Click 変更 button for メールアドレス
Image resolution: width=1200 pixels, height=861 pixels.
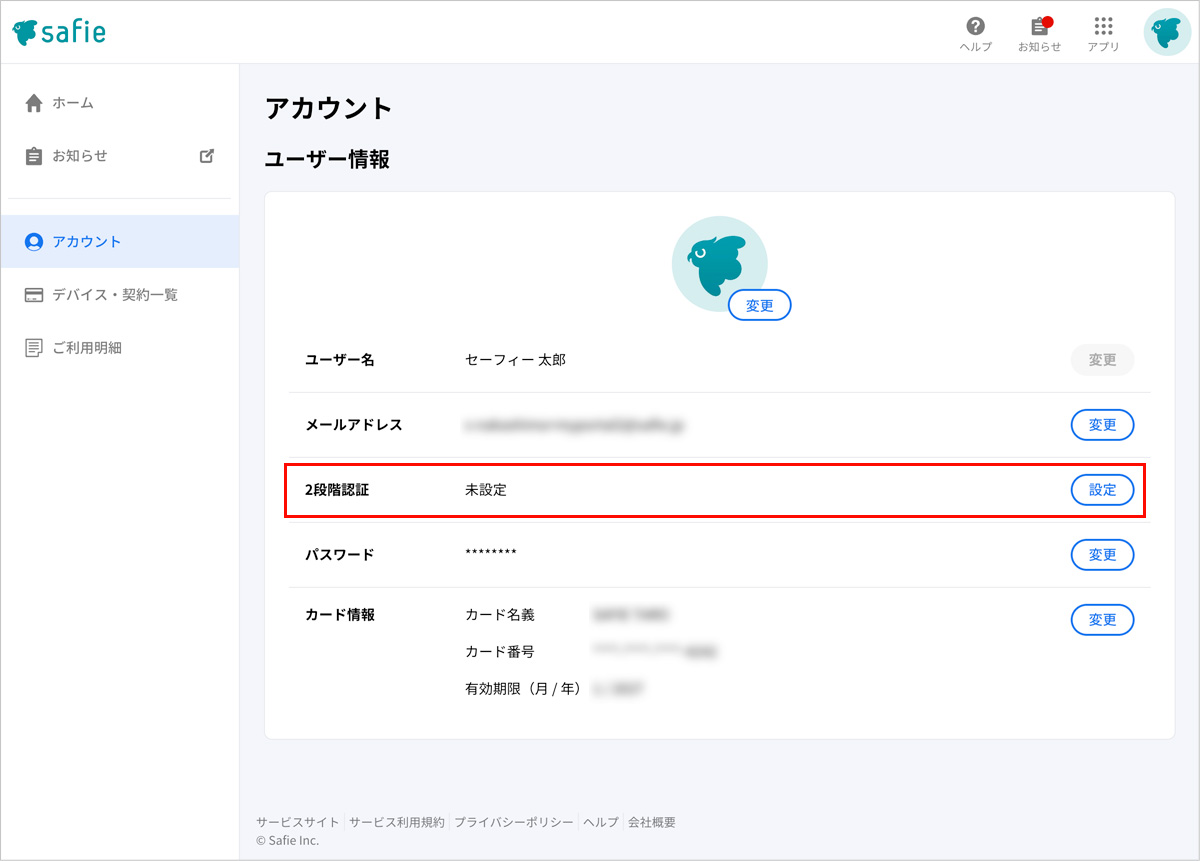point(1102,425)
